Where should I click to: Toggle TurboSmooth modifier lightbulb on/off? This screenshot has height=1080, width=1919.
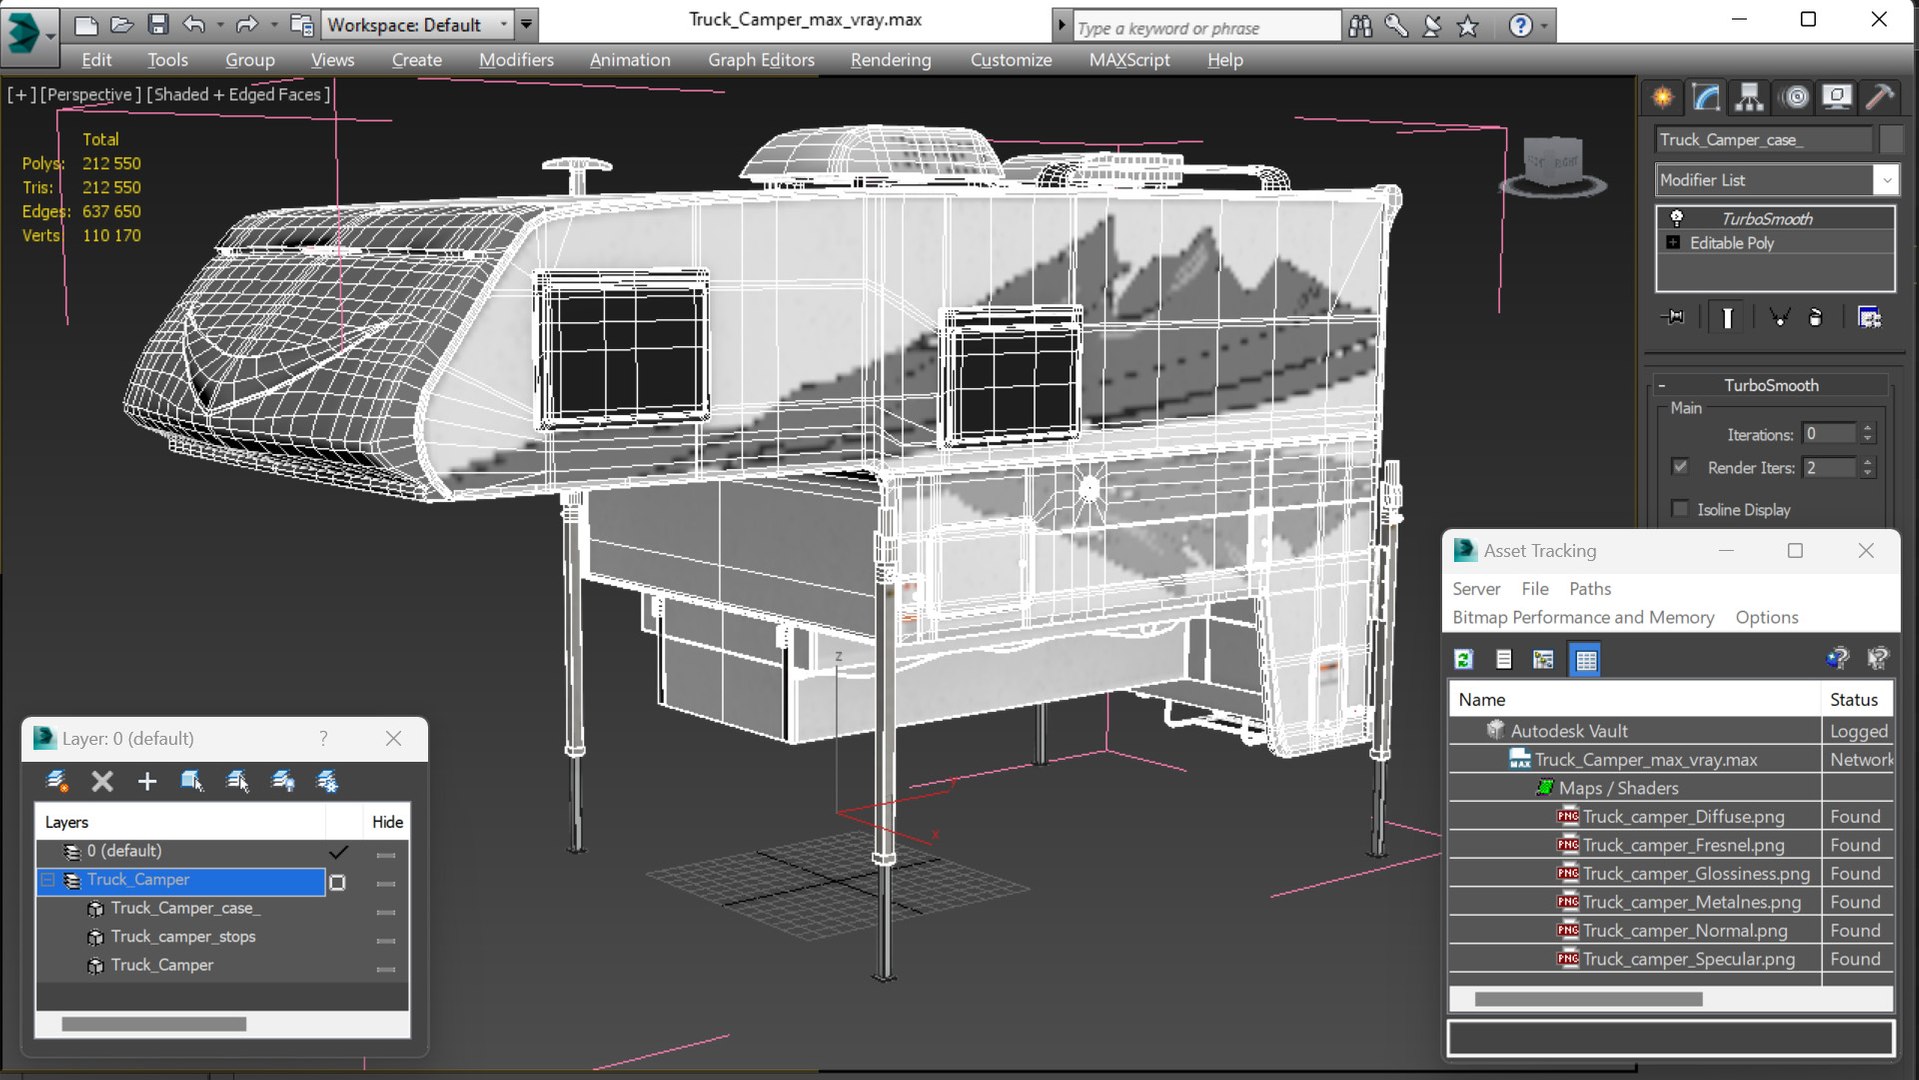pos(1677,218)
